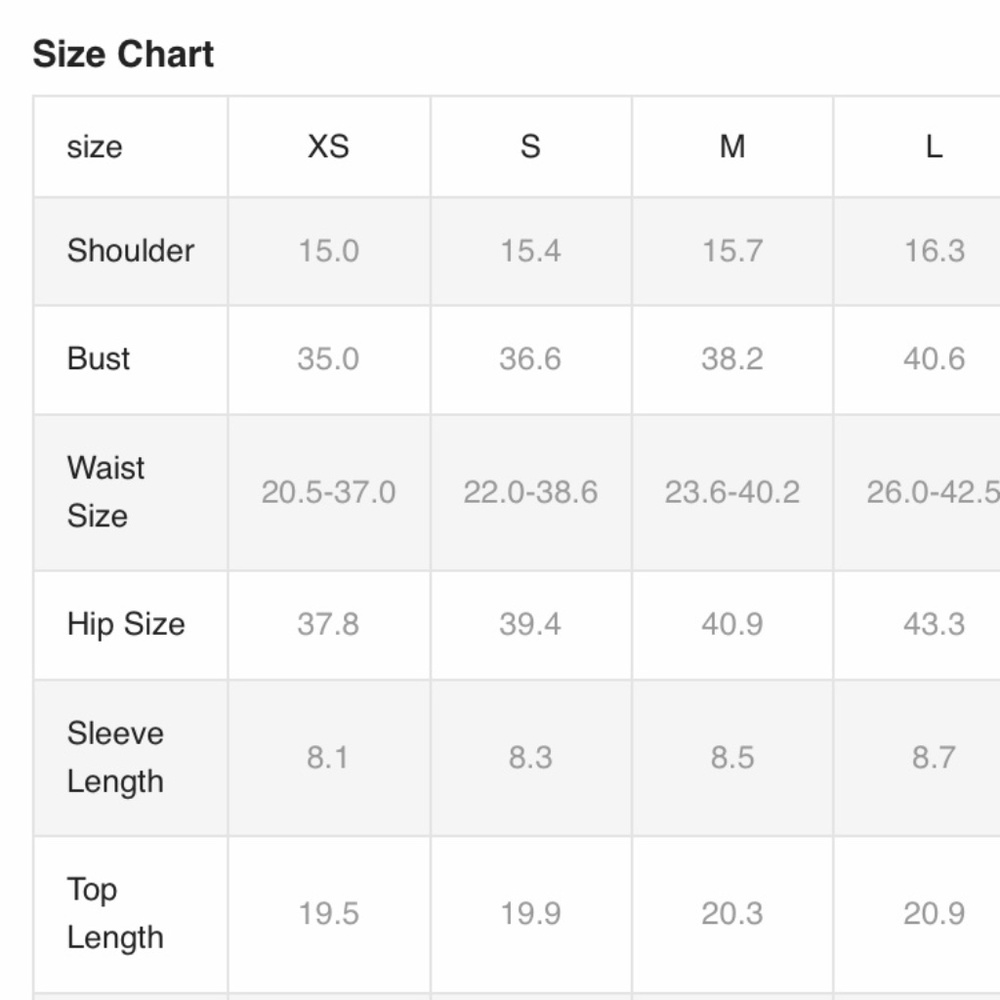Click the Bust row label
1000x1000 pixels.
click(99, 358)
